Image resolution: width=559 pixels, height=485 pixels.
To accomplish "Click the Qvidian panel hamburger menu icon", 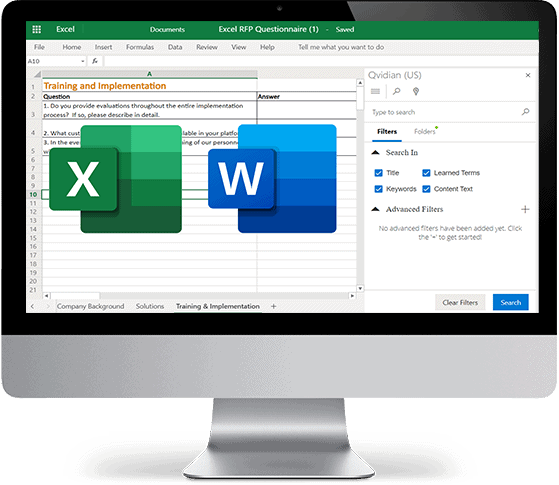I will click(x=375, y=91).
